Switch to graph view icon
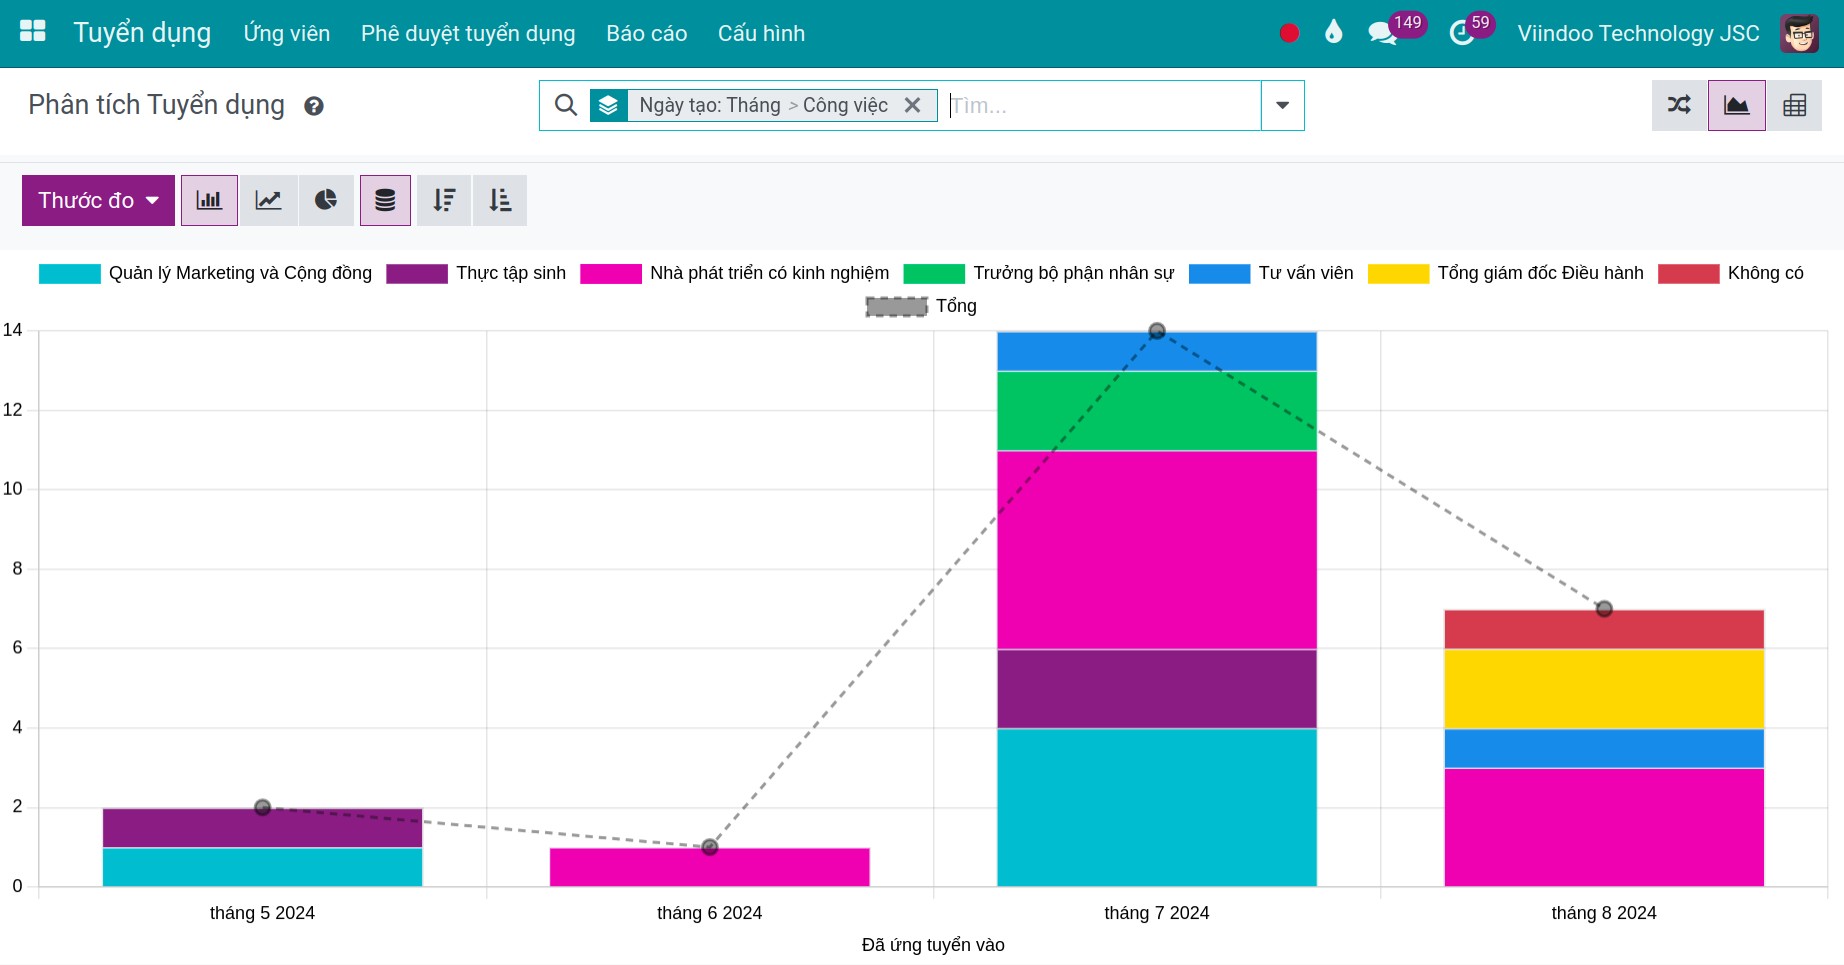 [x=1737, y=105]
